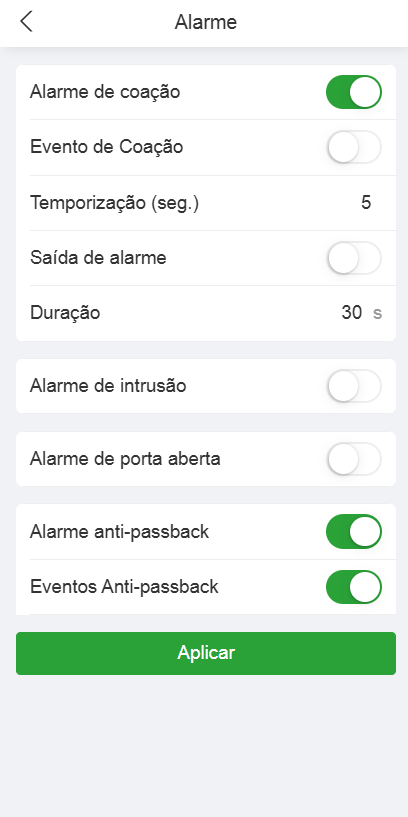Click the Eventos Anti-passback label text
408x817 pixels.
125,587
